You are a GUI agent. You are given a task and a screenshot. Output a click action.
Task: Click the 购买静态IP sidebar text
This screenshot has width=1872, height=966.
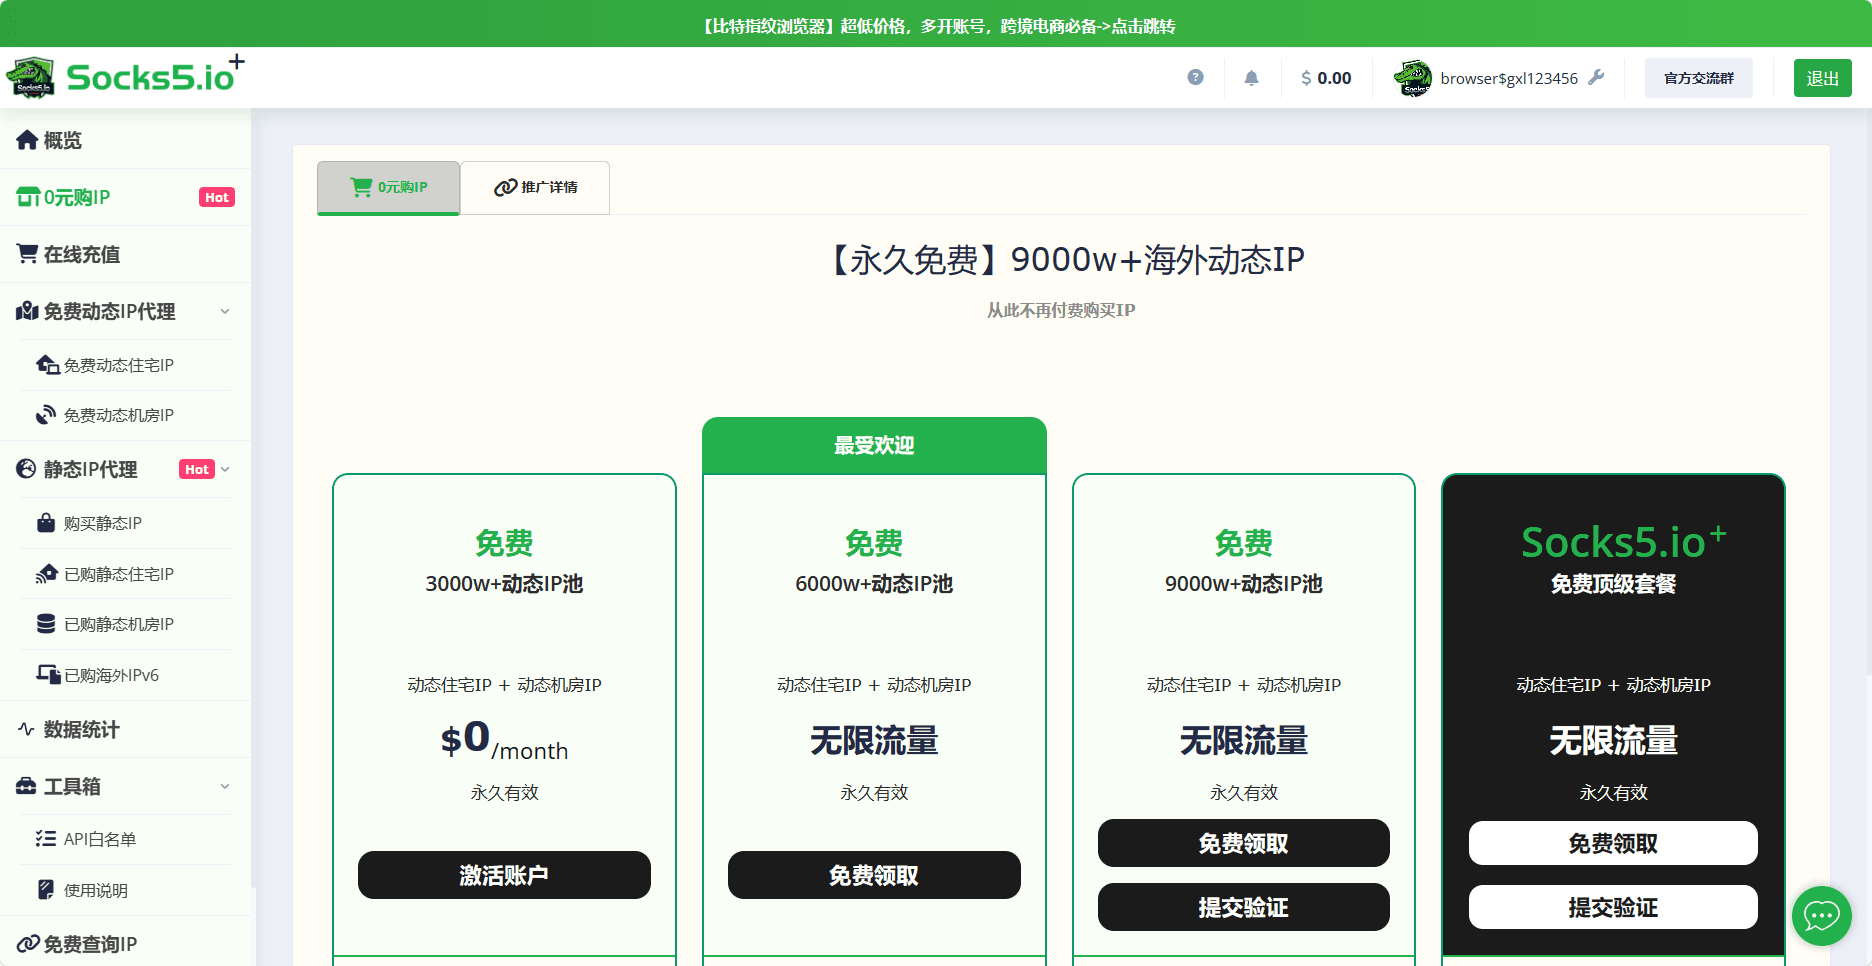pos(103,523)
